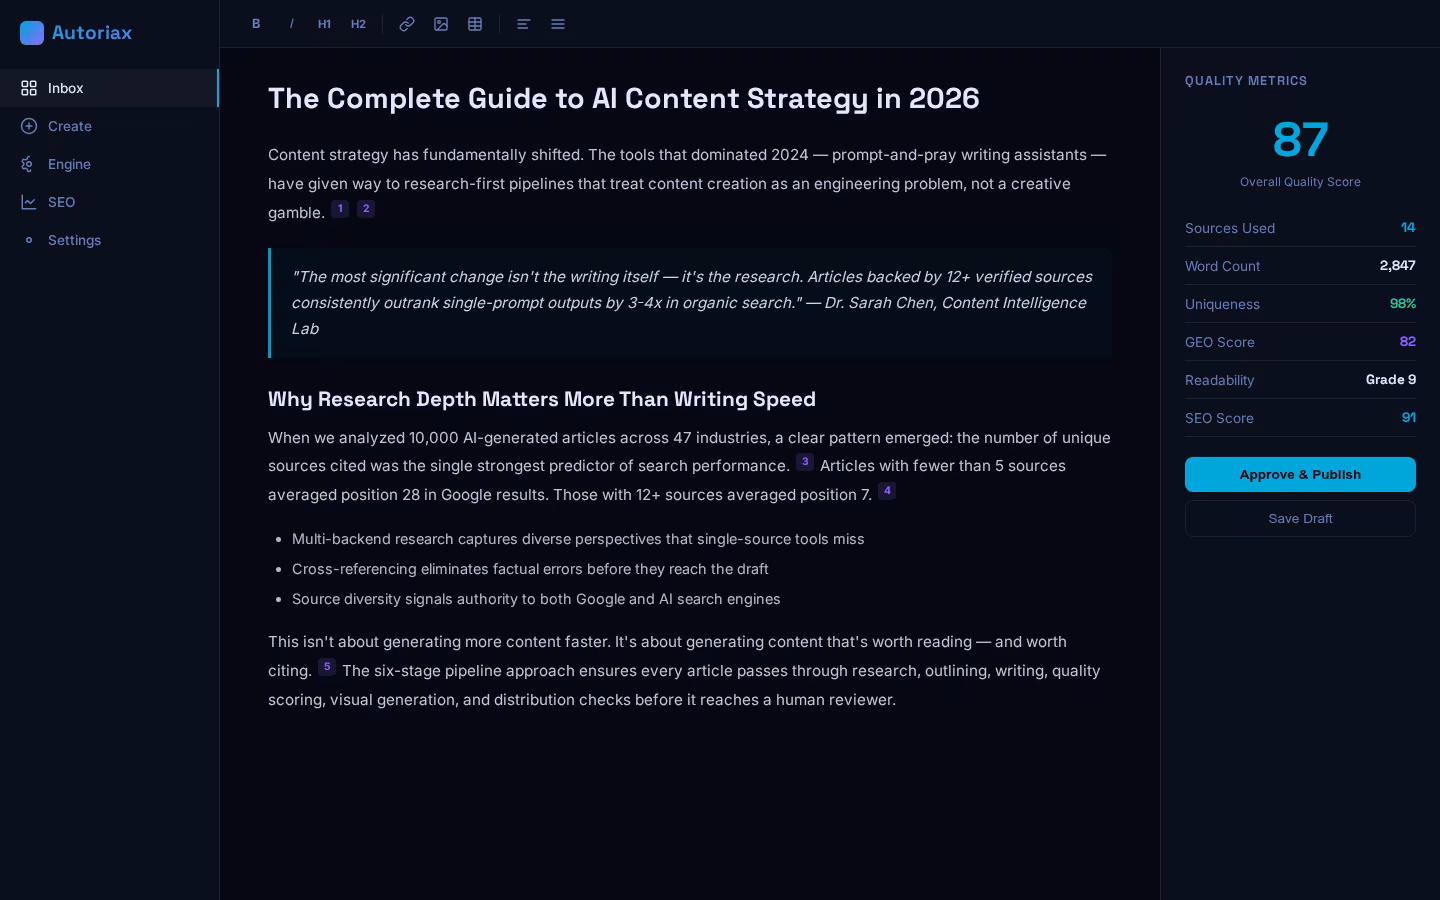1440x900 pixels.
Task: Click the Save Draft button
Action: point(1300,518)
